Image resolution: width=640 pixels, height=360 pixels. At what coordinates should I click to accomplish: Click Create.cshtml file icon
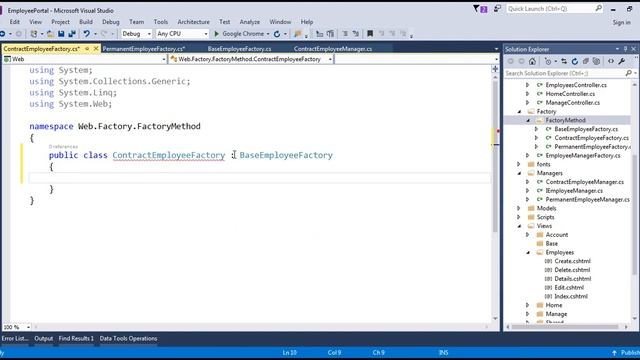tap(548, 261)
